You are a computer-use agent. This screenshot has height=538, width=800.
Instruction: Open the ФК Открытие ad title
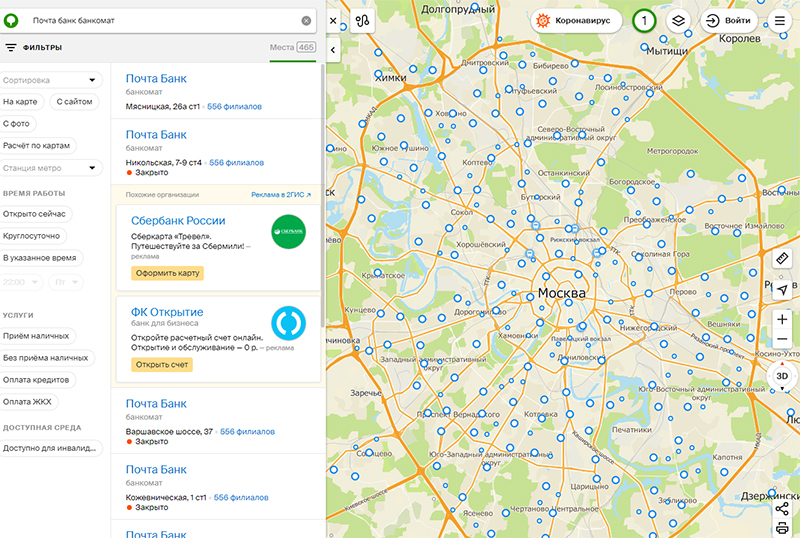coord(167,312)
